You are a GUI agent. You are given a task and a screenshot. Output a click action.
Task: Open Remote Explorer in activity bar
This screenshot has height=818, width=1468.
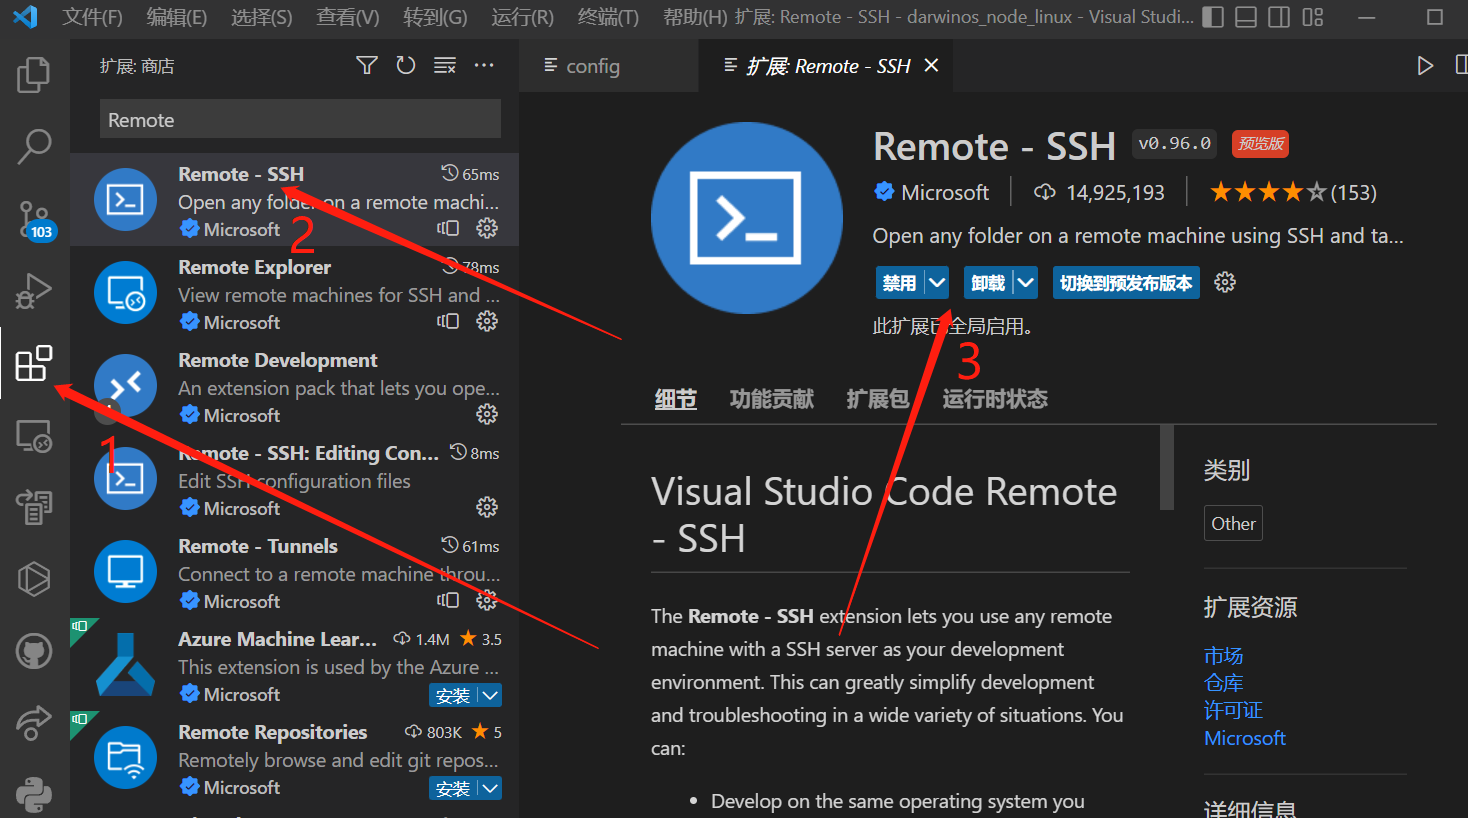coord(34,436)
